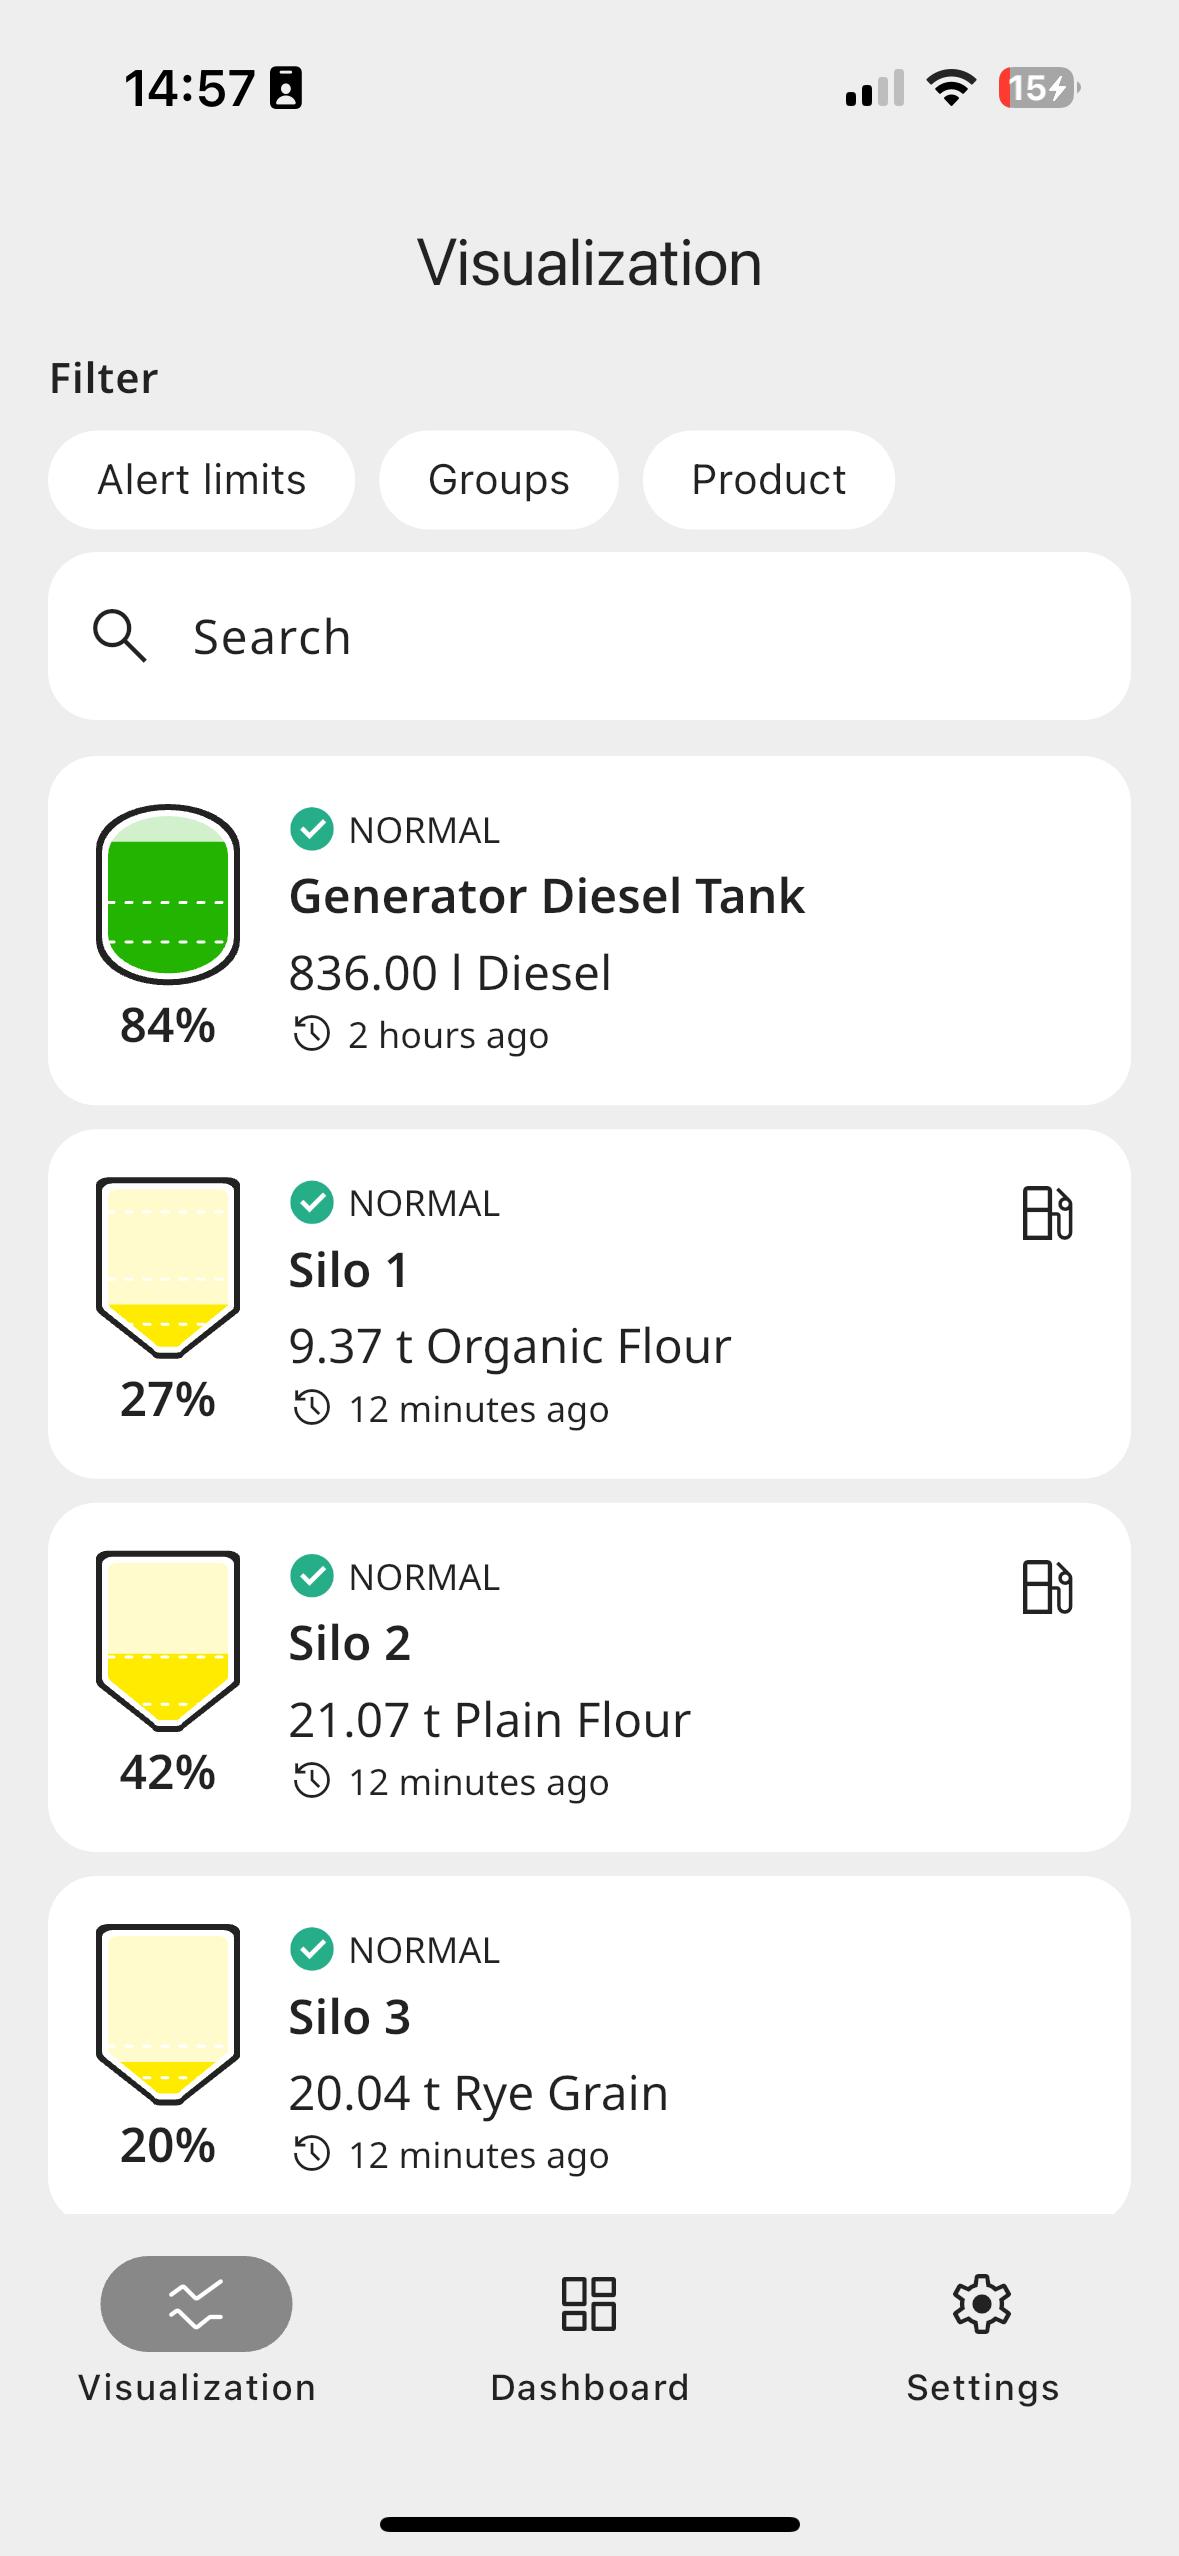Tap the Generator Diesel Tank level icon
The height and width of the screenshot is (2556, 1179).
click(x=168, y=893)
